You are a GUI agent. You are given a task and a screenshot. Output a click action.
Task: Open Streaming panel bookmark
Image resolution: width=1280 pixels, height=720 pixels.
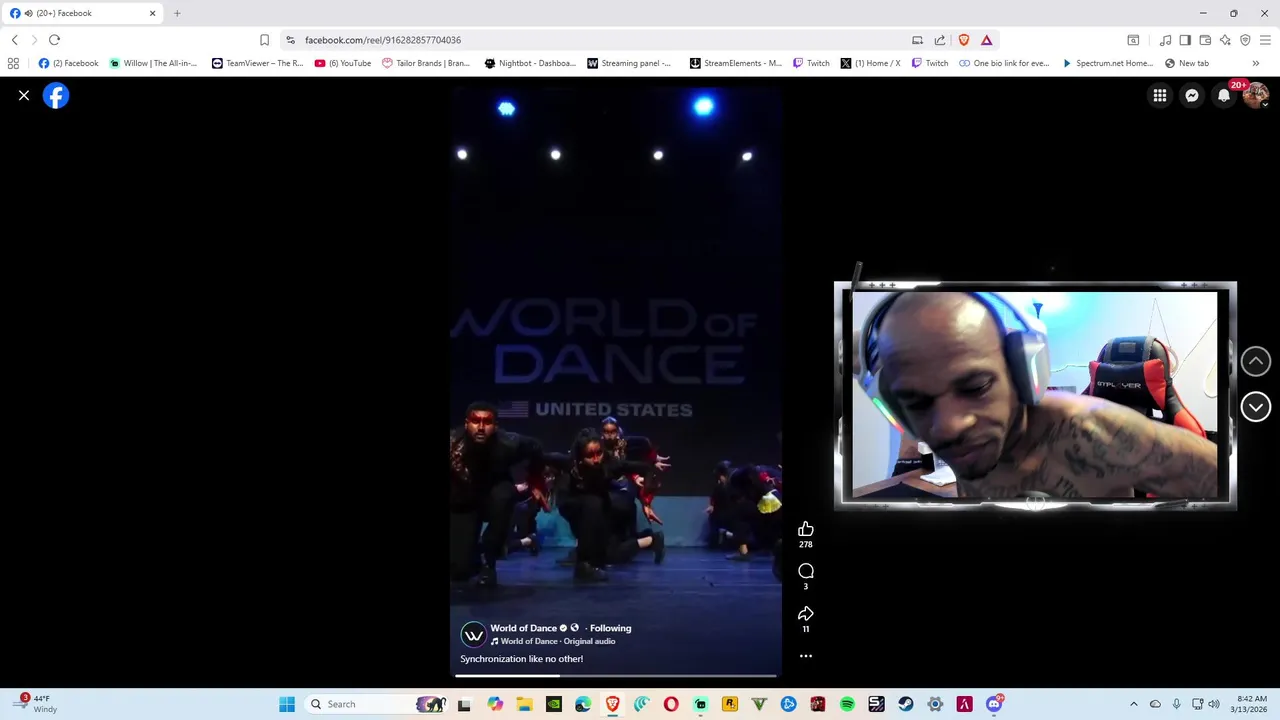(629, 63)
